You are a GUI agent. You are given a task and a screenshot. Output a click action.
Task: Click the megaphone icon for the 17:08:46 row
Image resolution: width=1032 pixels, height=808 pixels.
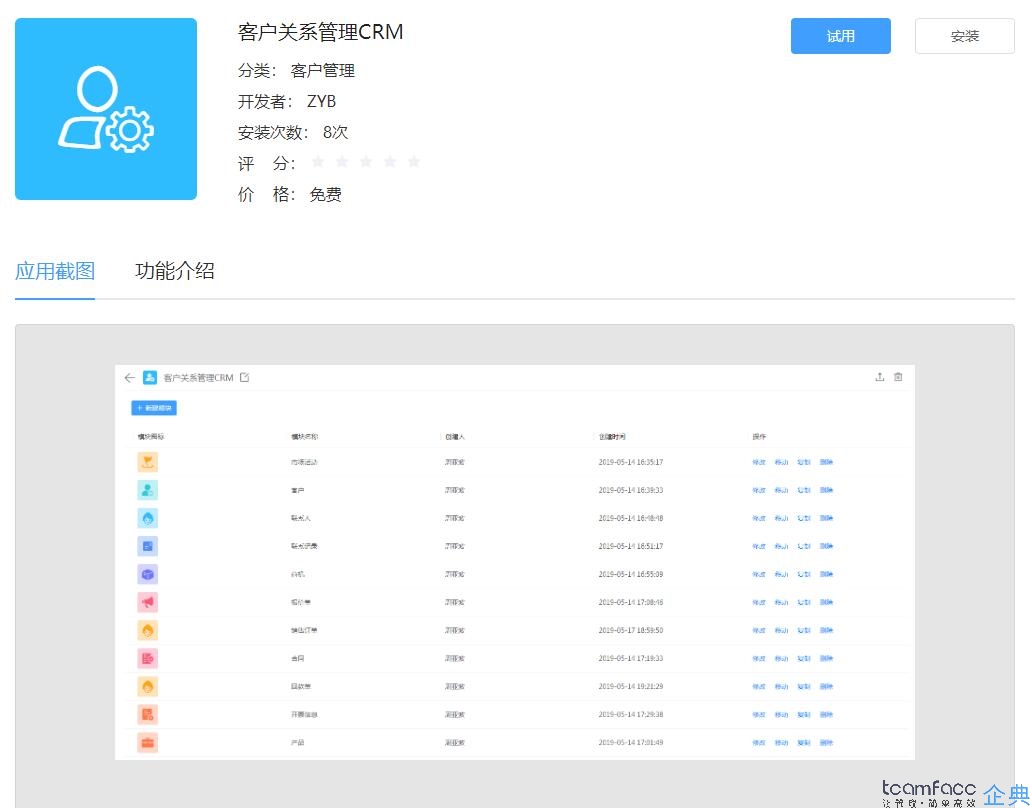pos(147,602)
